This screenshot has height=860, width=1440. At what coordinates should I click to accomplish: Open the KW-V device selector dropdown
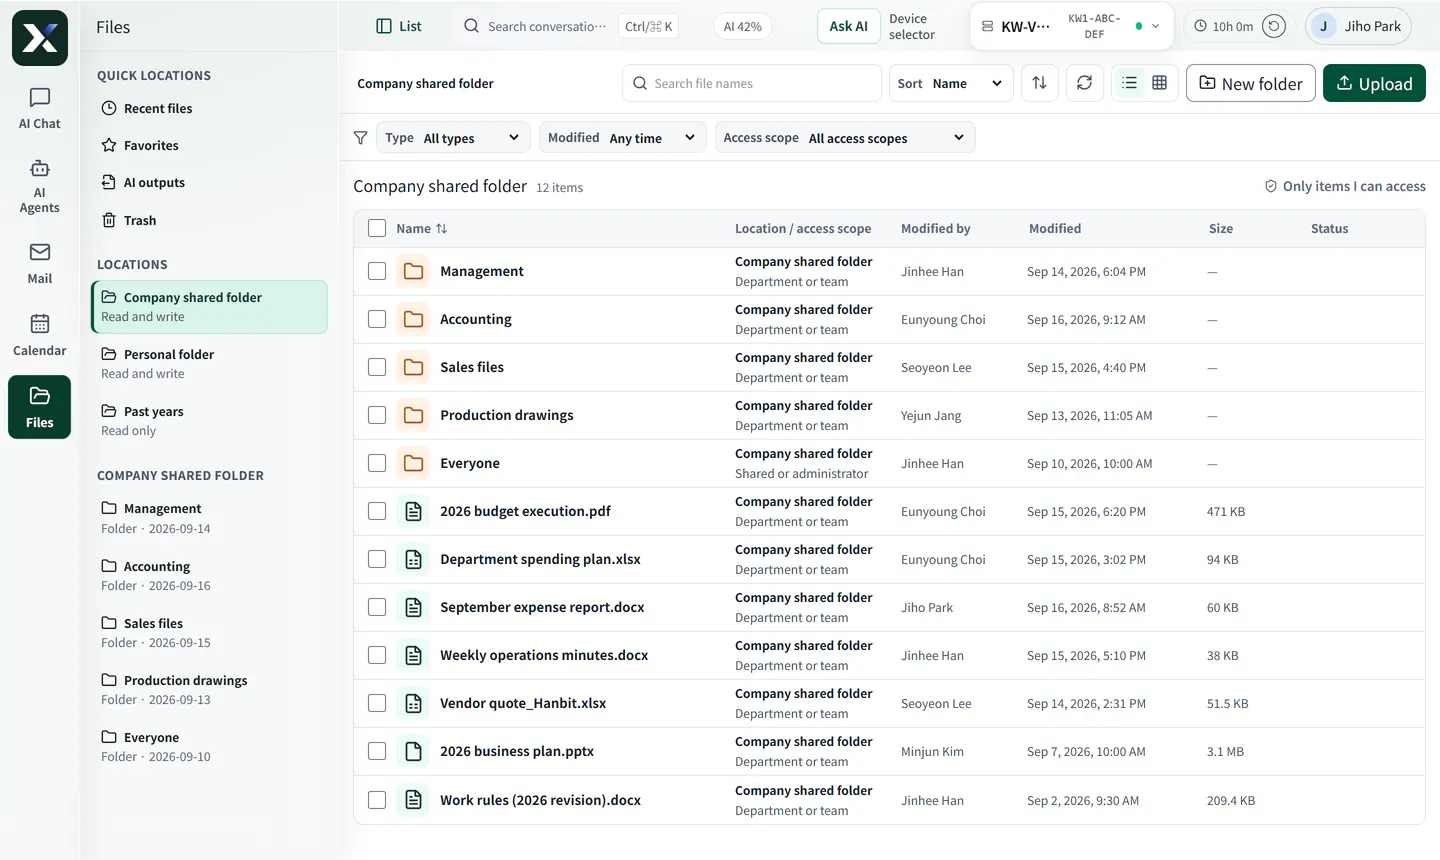[1071, 26]
